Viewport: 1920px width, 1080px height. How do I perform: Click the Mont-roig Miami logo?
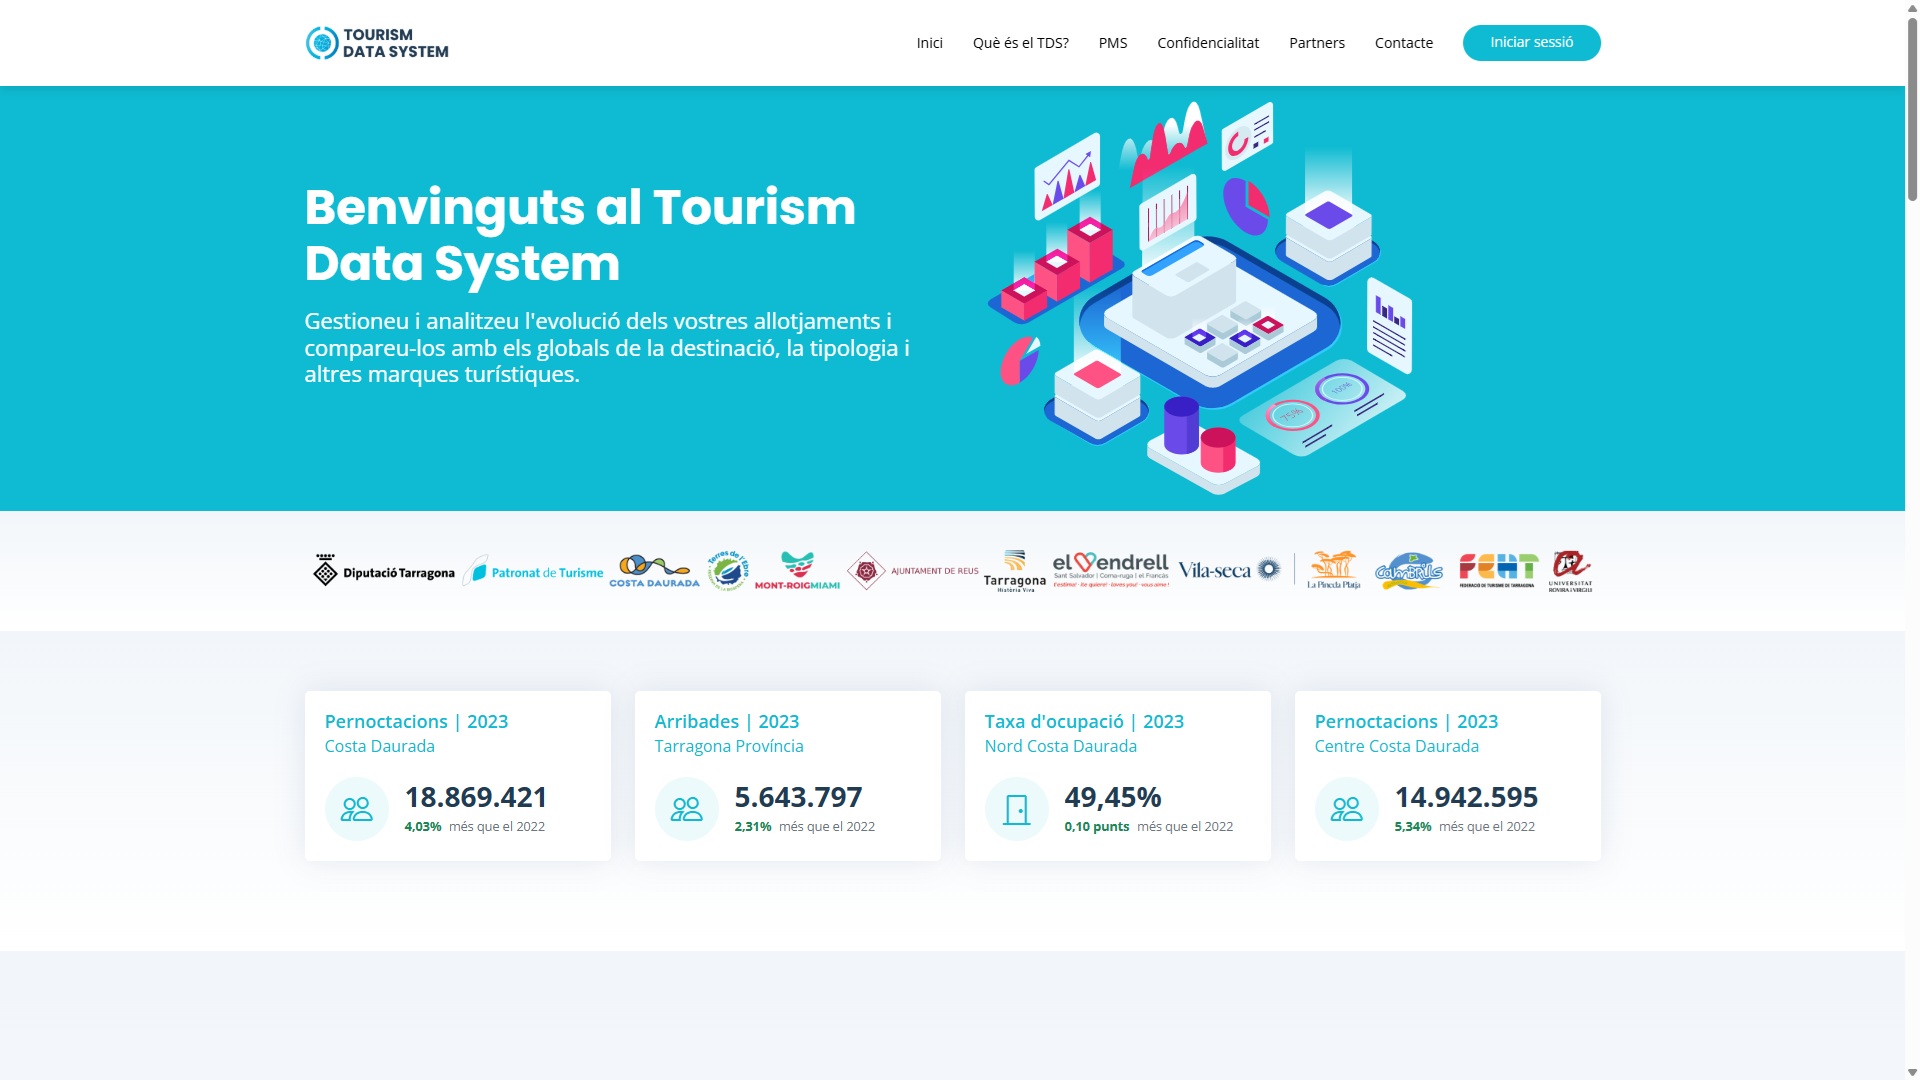tap(797, 571)
